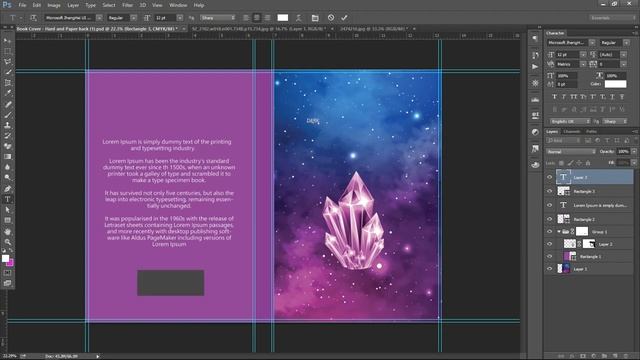Select the Move tool

tap(7, 41)
